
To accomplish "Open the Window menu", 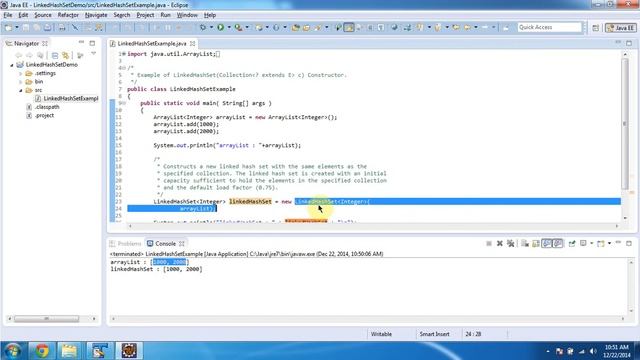I will tap(187, 15).
